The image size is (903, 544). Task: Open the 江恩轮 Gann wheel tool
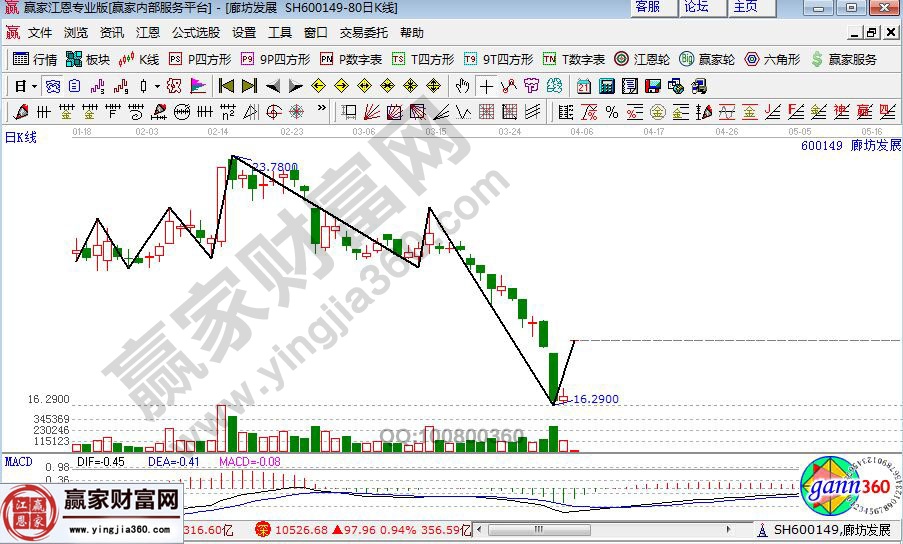pos(643,59)
